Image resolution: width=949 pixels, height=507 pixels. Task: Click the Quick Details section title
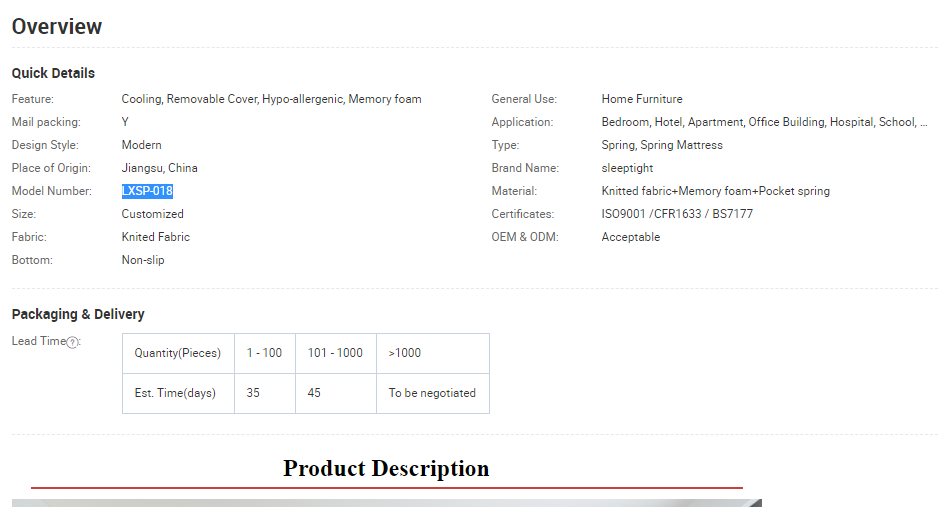pos(53,73)
